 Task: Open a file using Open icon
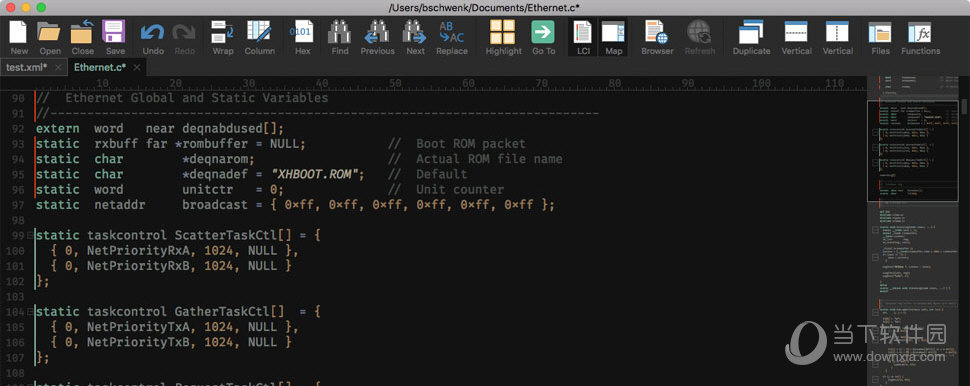point(50,37)
